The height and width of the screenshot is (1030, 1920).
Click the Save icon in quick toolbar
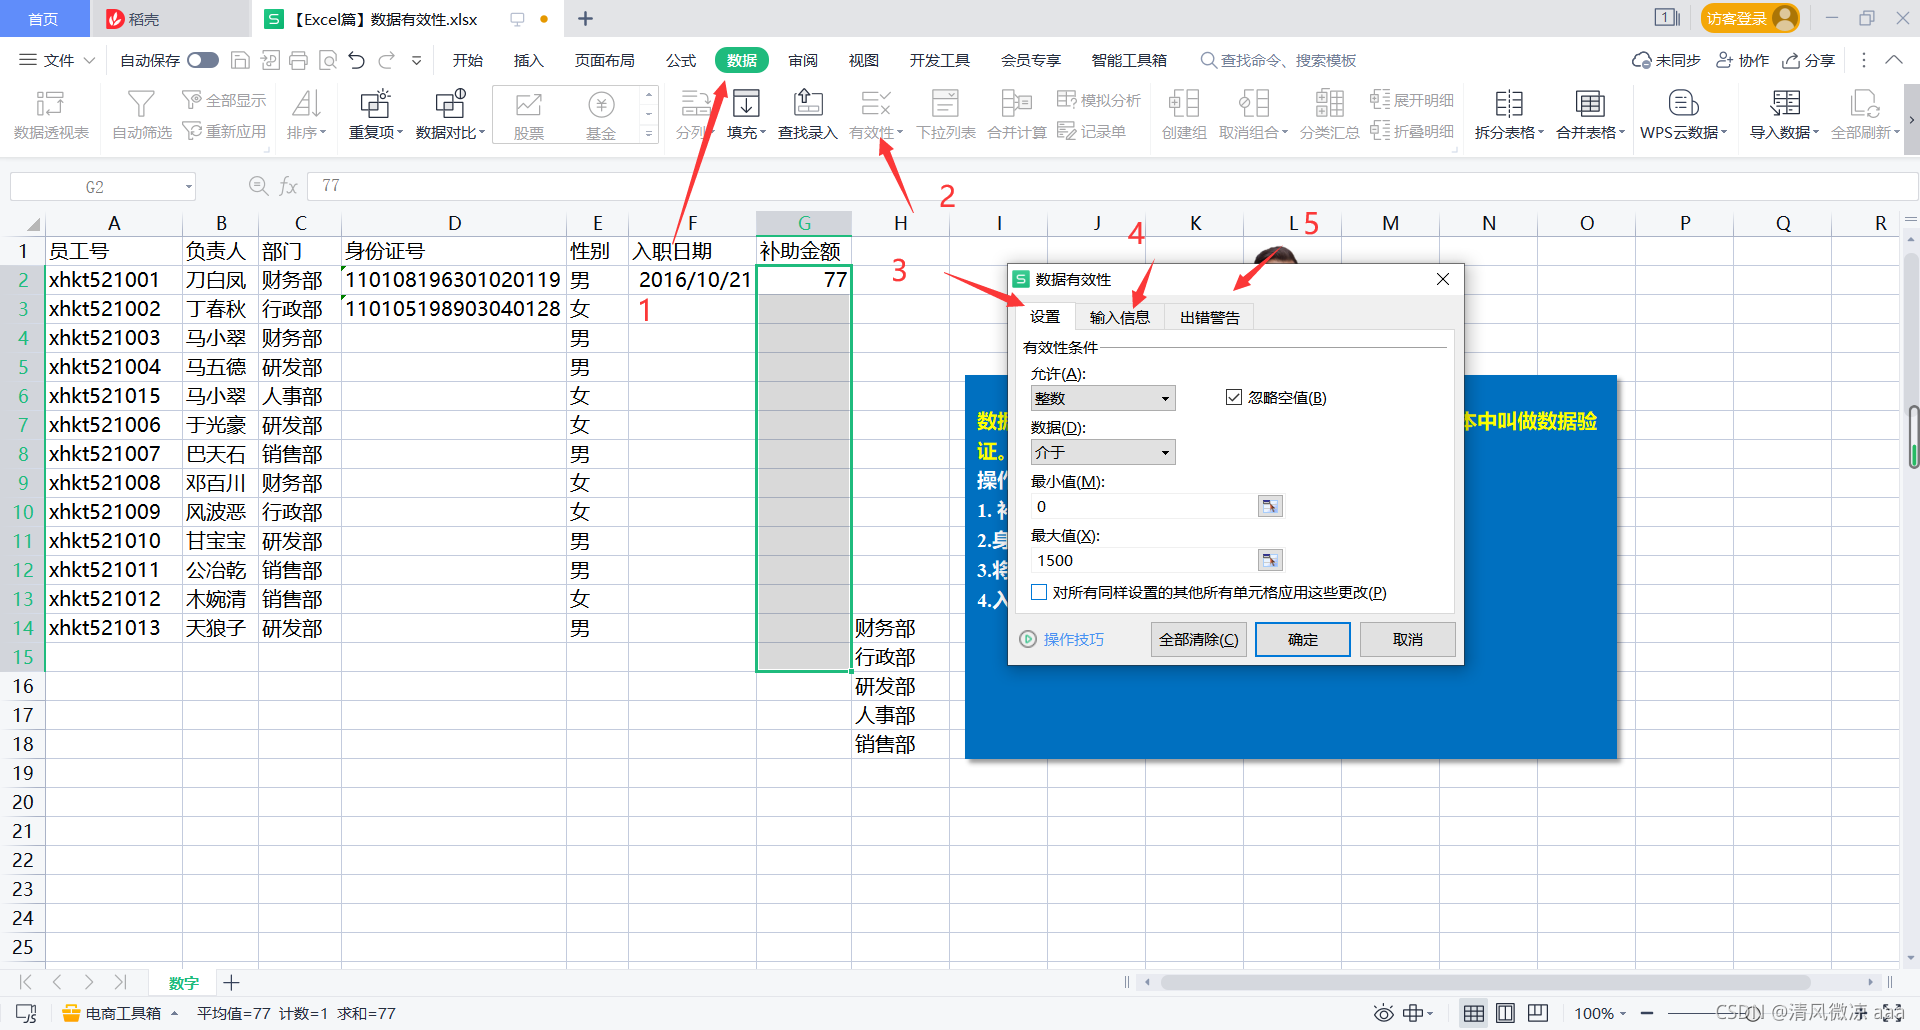[240, 60]
